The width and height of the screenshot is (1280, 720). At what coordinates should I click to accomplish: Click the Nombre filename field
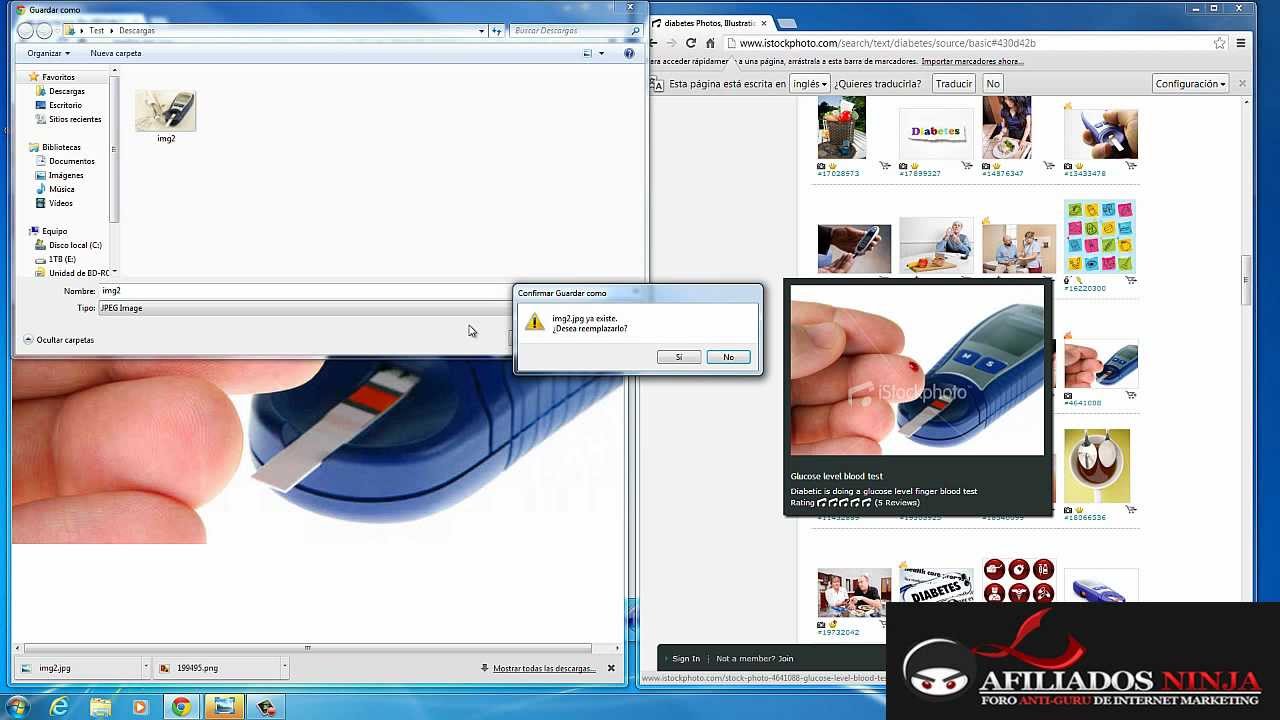(305, 291)
